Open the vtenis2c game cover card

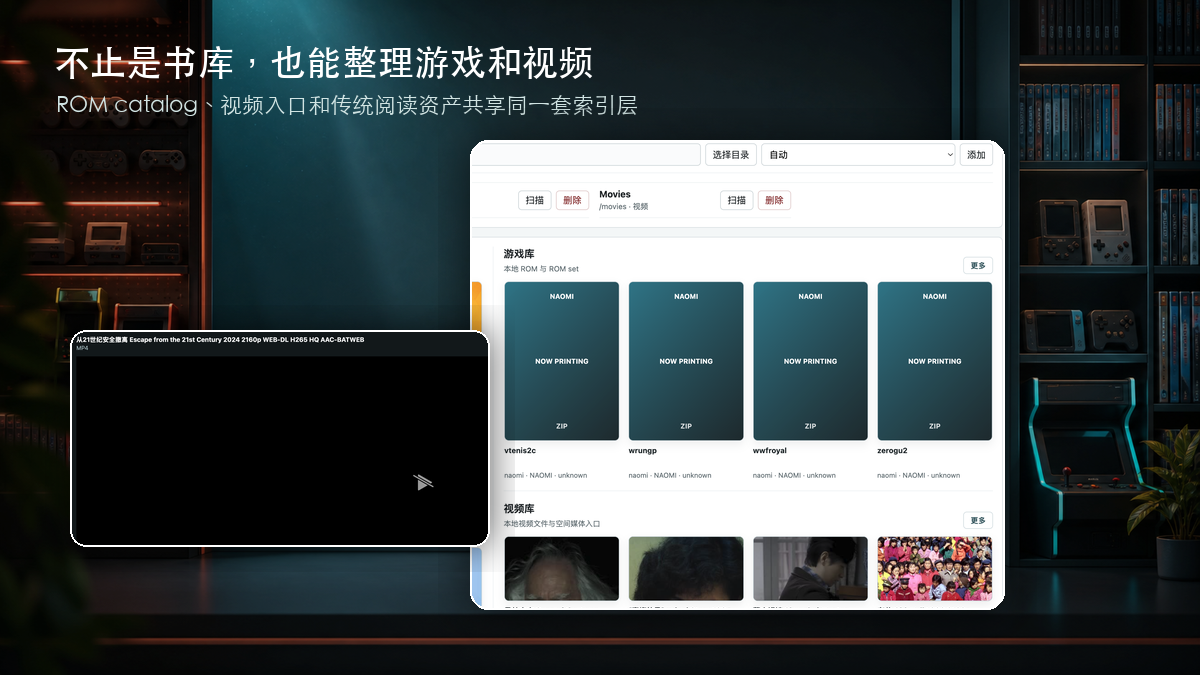561,361
